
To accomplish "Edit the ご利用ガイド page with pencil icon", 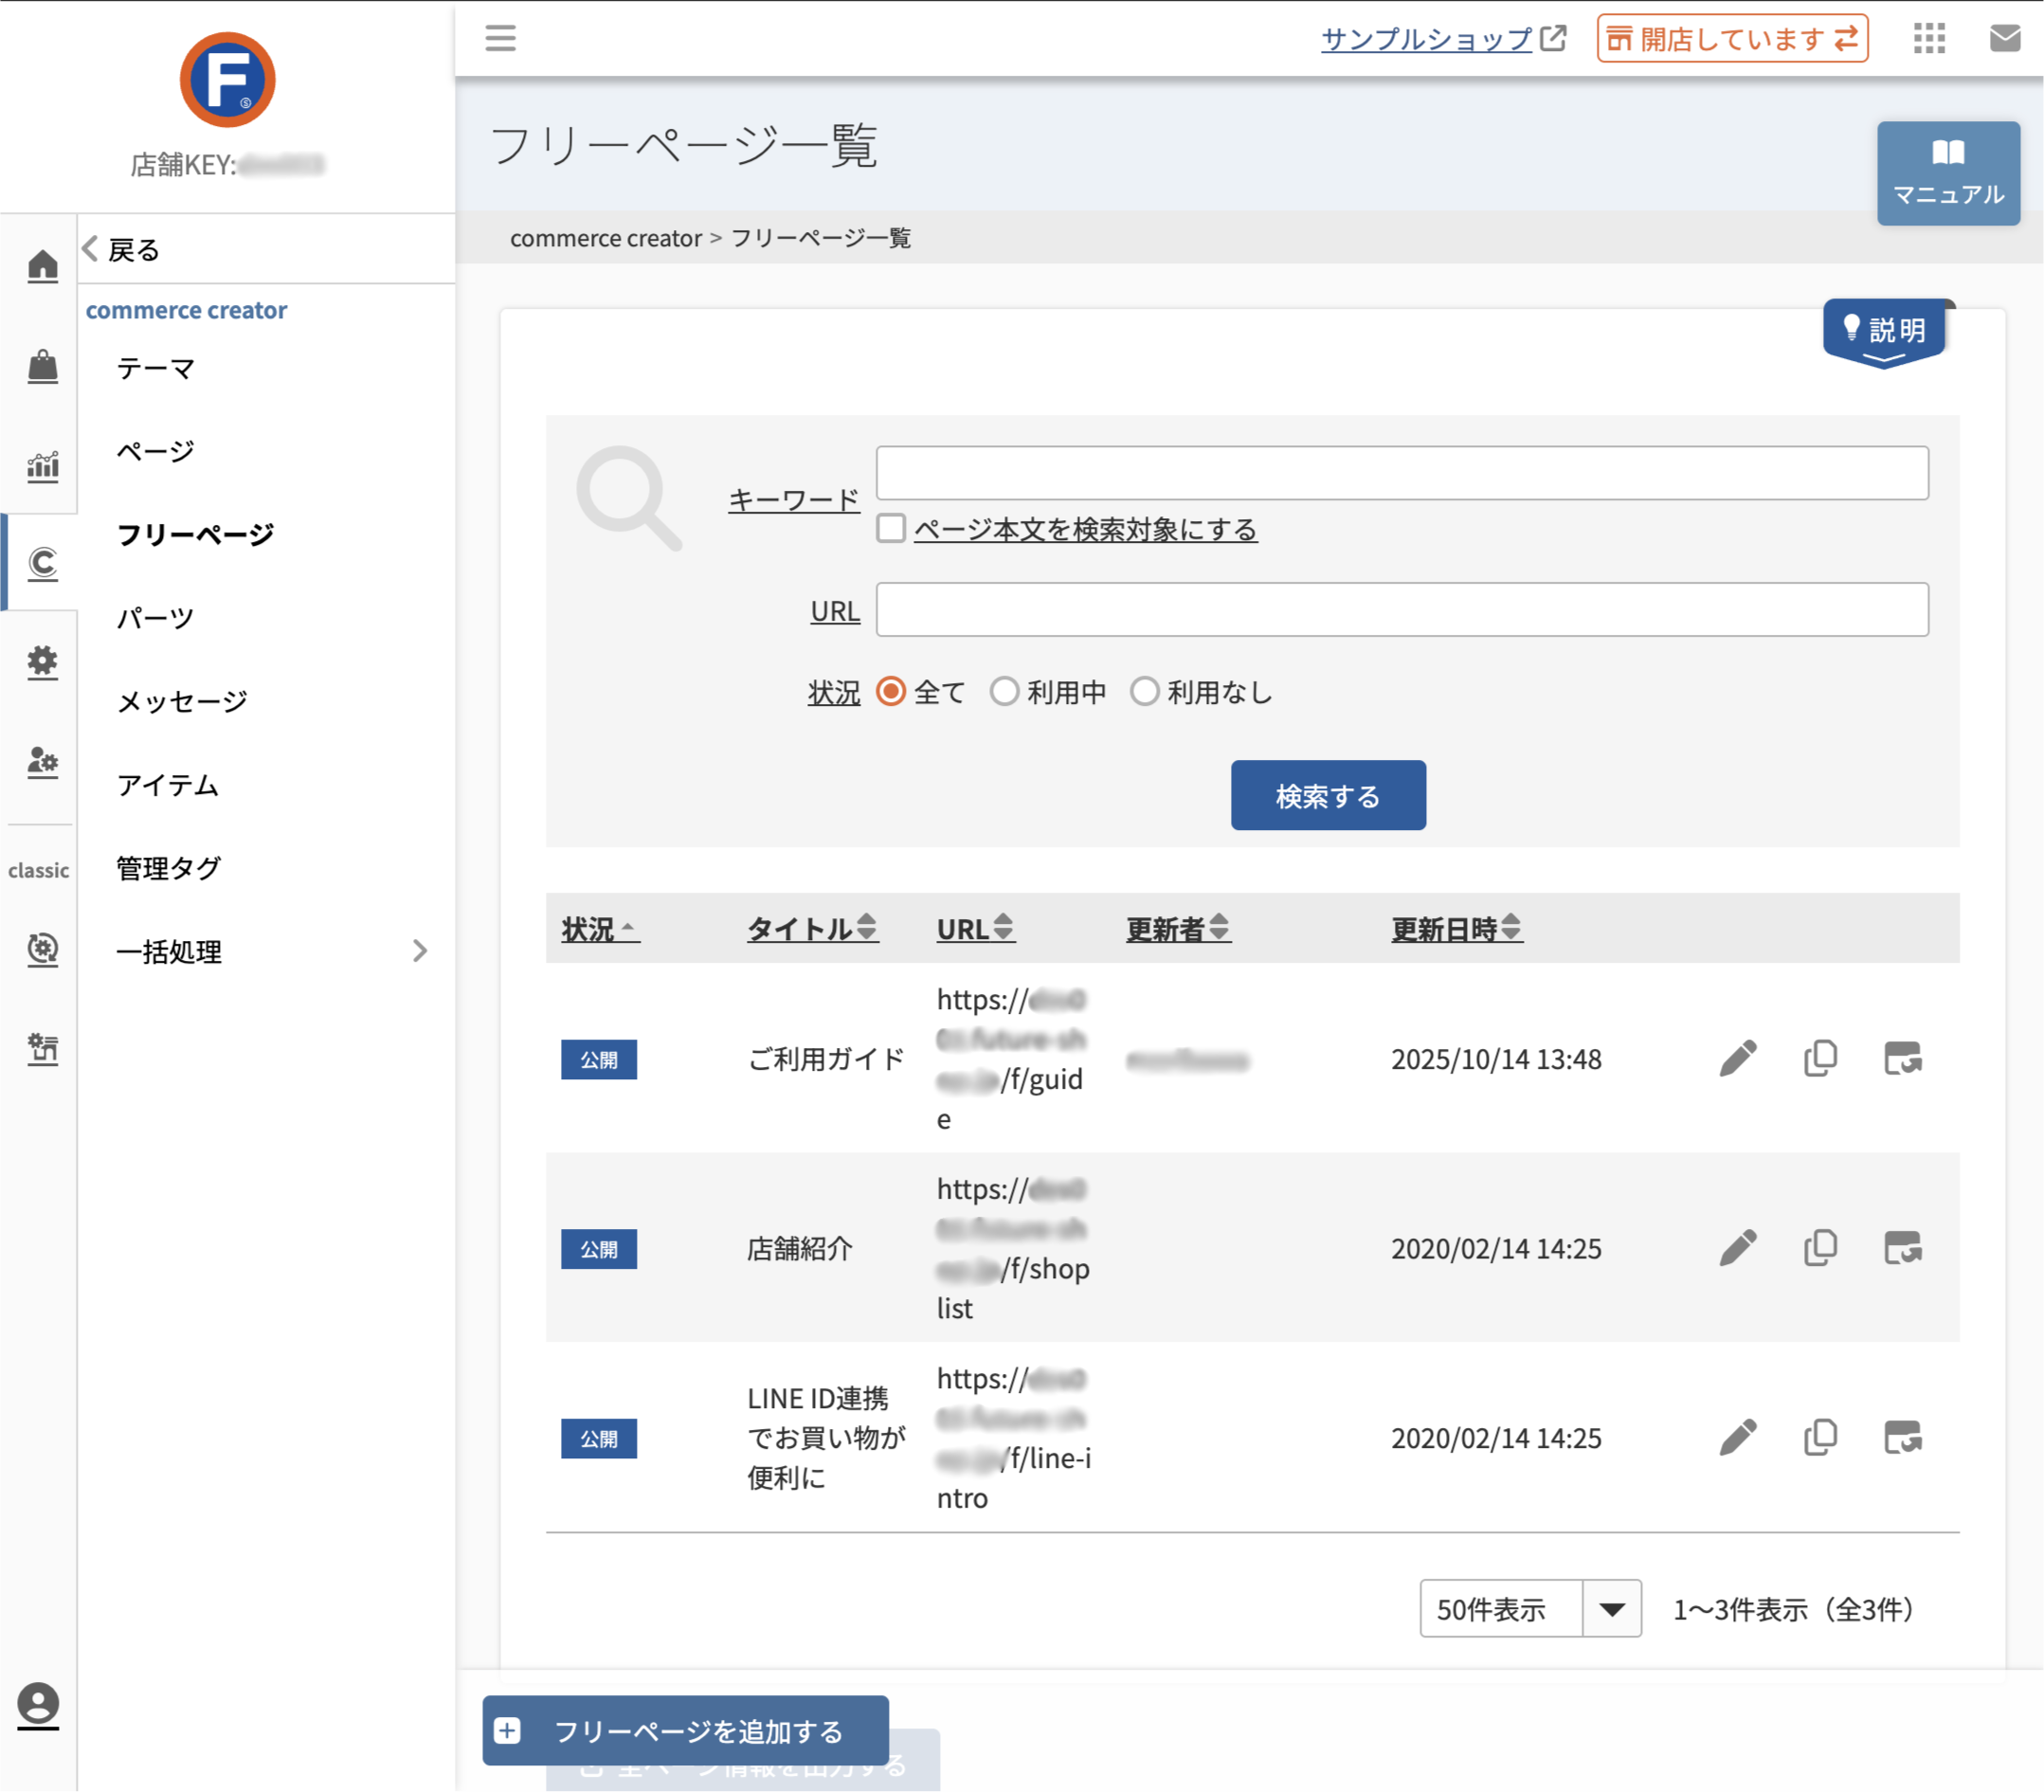I will (1738, 1058).
